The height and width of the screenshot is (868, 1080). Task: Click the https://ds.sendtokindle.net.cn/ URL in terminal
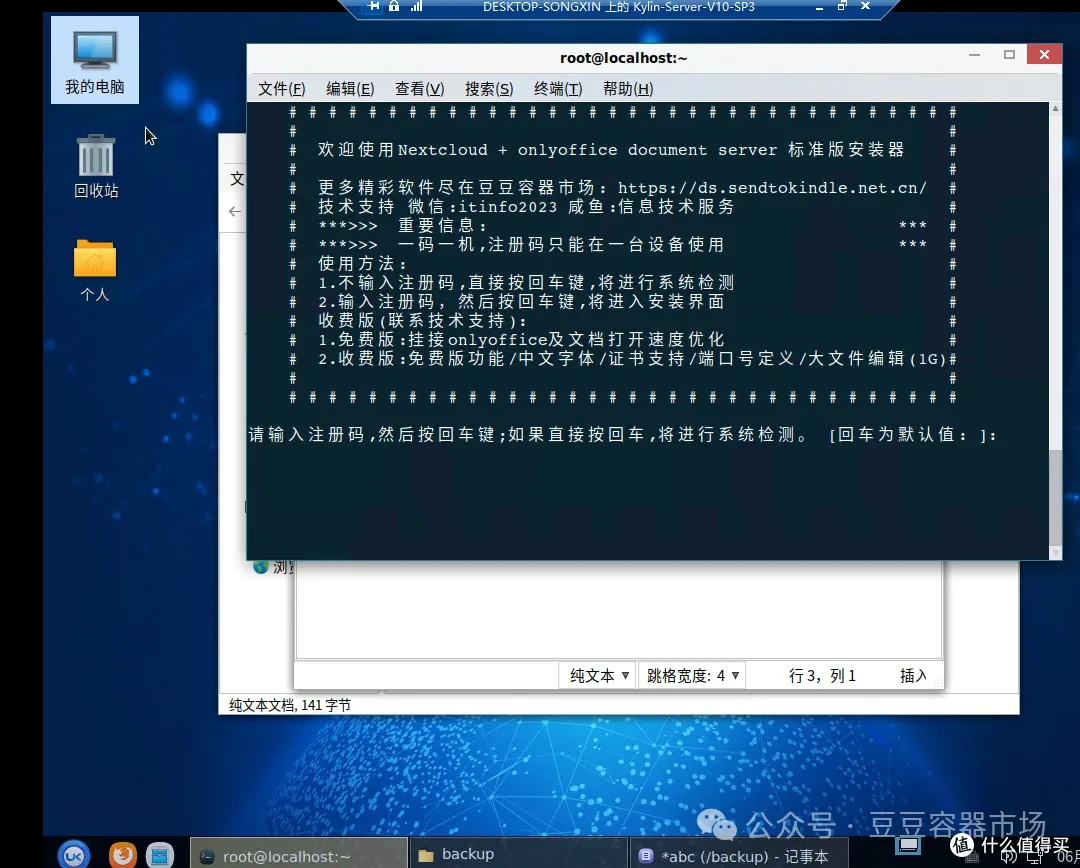click(x=772, y=188)
